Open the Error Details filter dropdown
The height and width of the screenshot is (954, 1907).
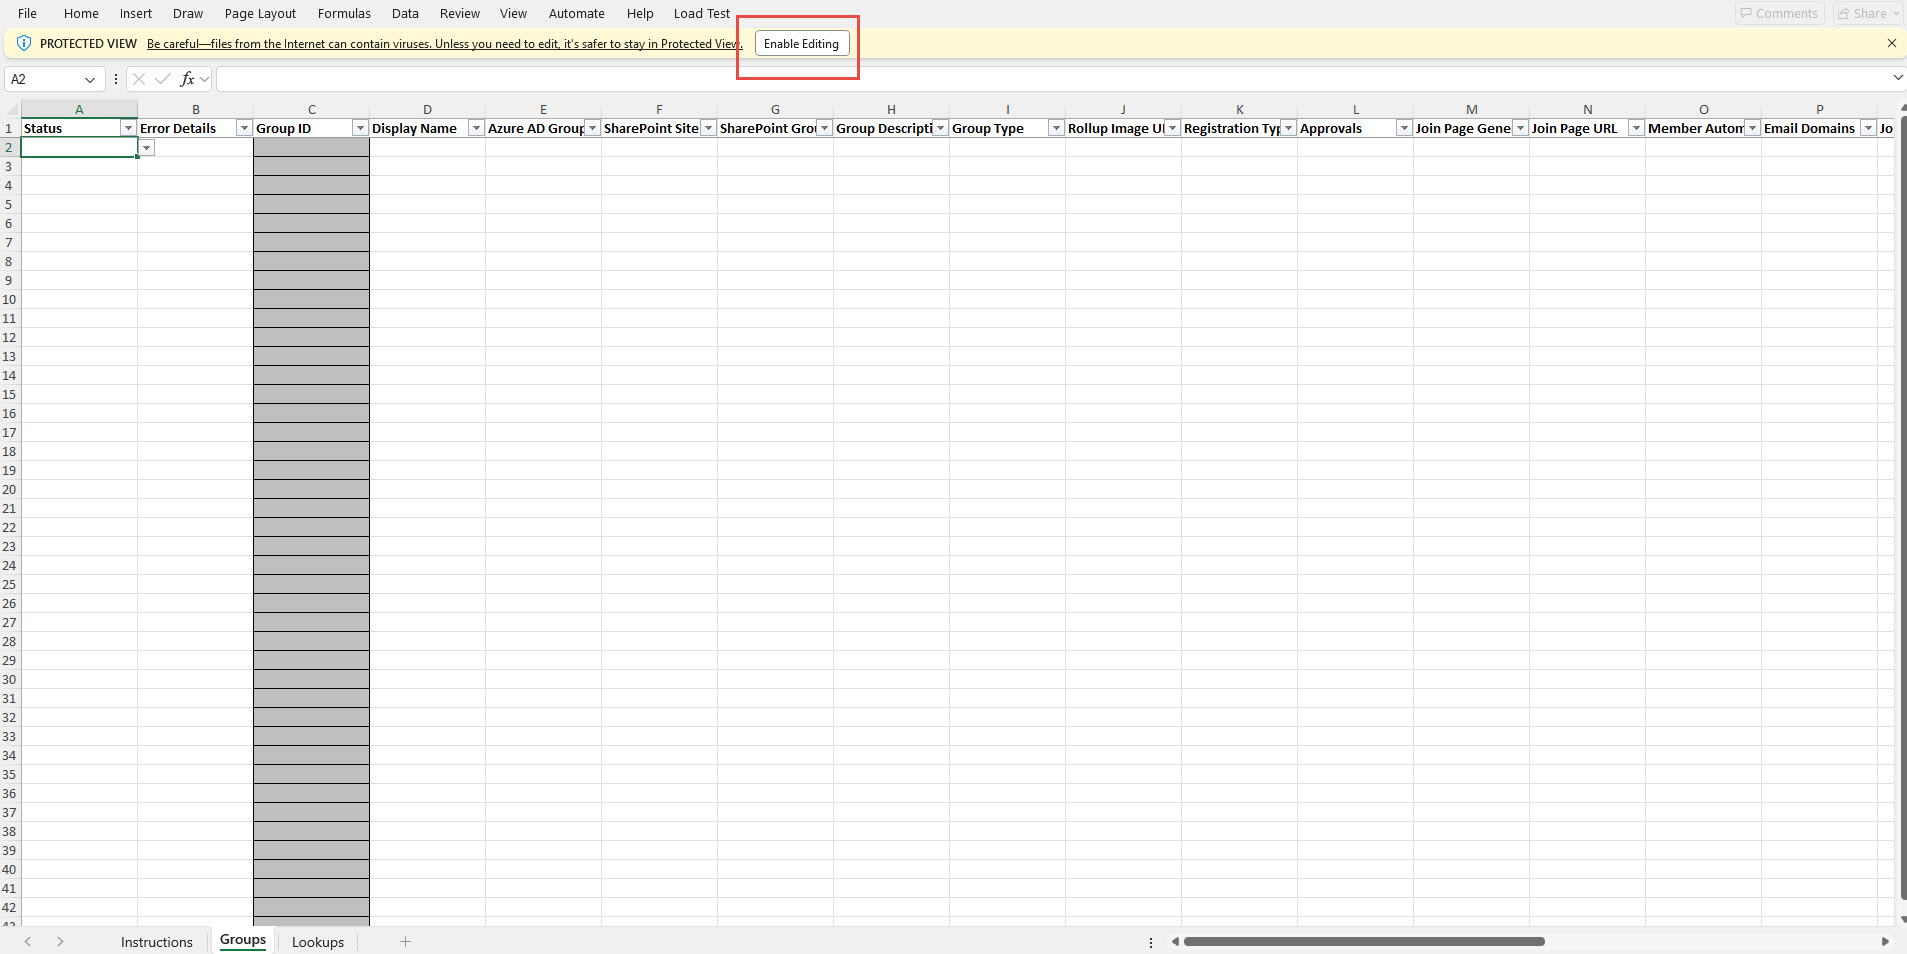click(244, 128)
